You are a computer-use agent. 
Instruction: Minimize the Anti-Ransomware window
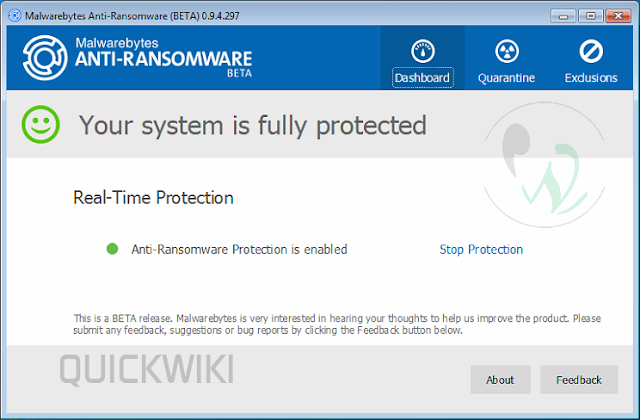tap(563, 16)
